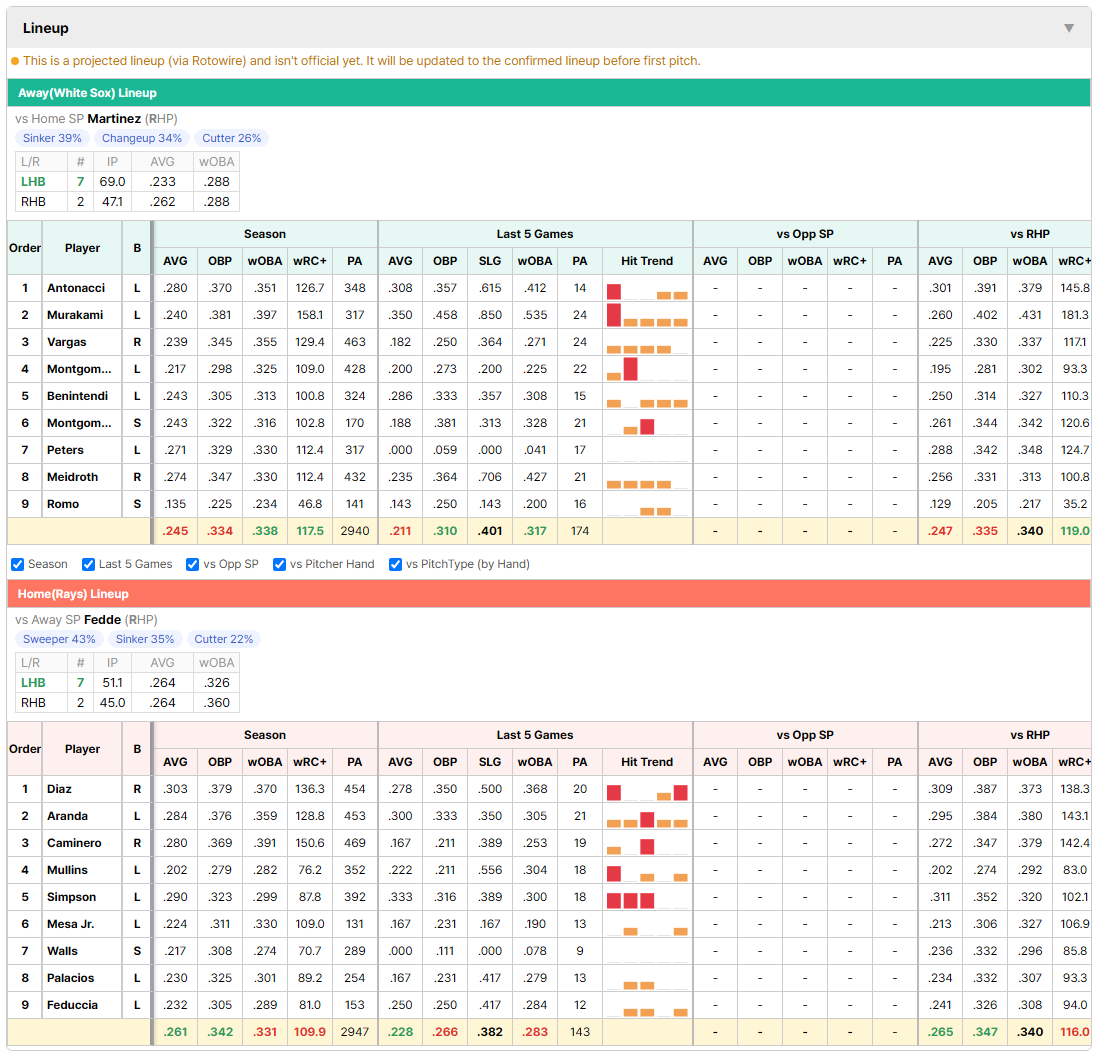Toggle the Last 5 Games checkbox

(88, 564)
